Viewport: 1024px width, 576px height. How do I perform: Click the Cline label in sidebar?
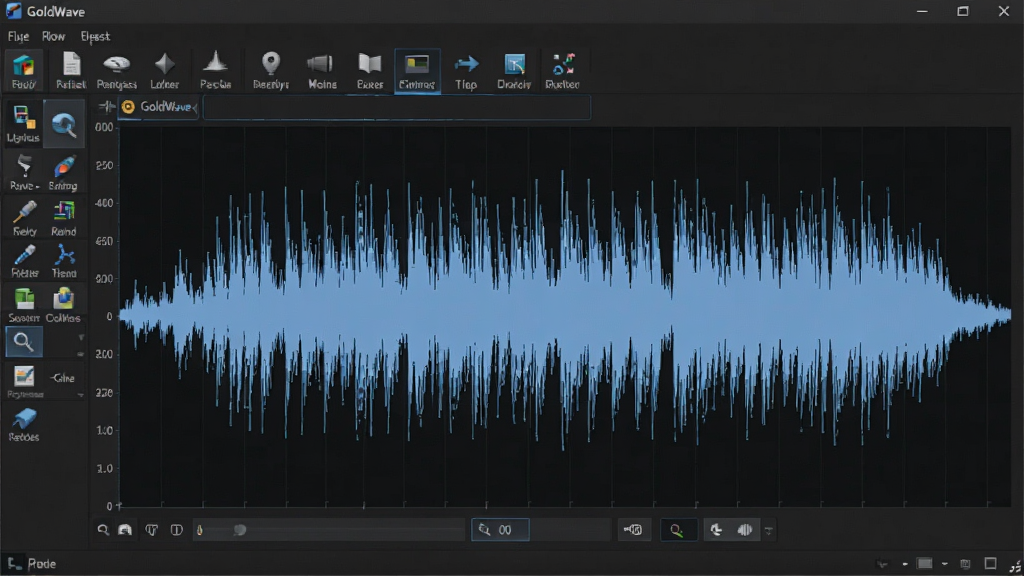coord(63,377)
